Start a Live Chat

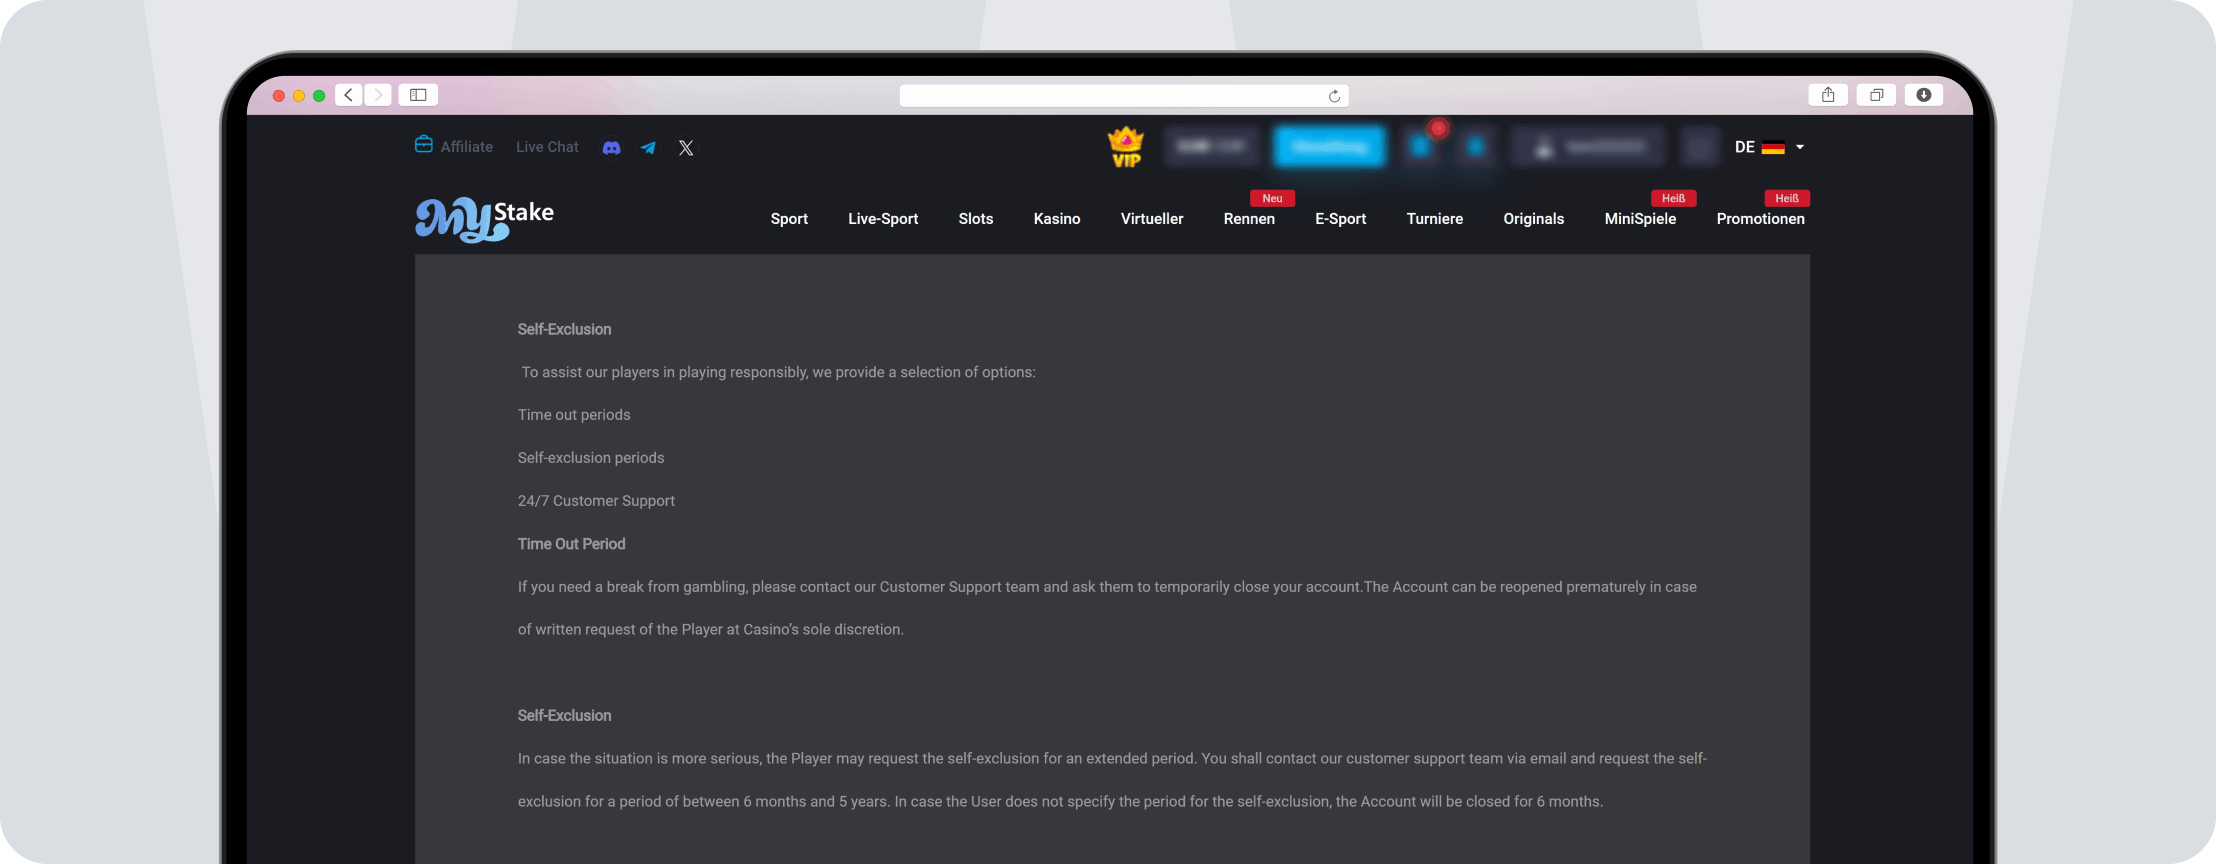point(547,147)
